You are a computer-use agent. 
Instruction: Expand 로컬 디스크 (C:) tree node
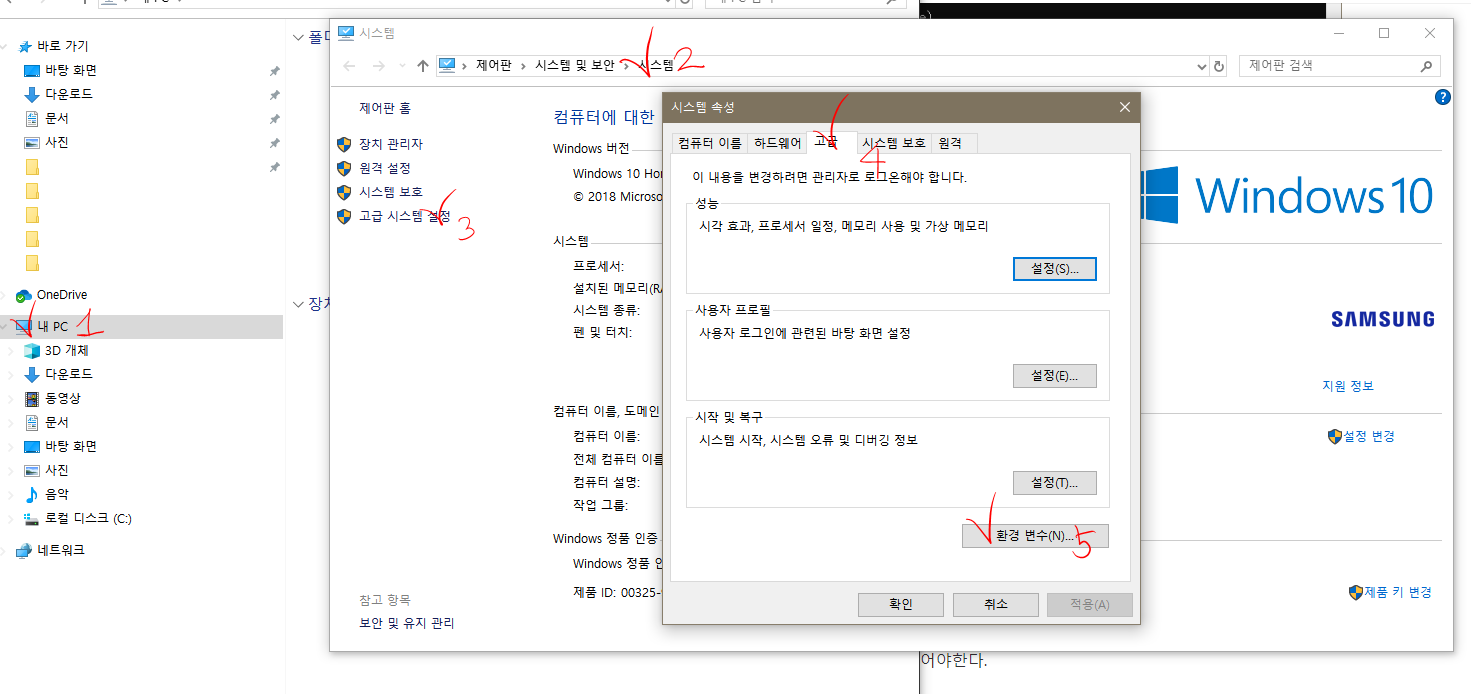click(12, 518)
